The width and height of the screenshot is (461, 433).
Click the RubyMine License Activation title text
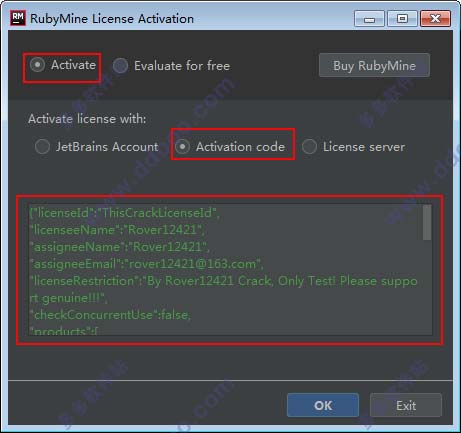(x=112, y=19)
